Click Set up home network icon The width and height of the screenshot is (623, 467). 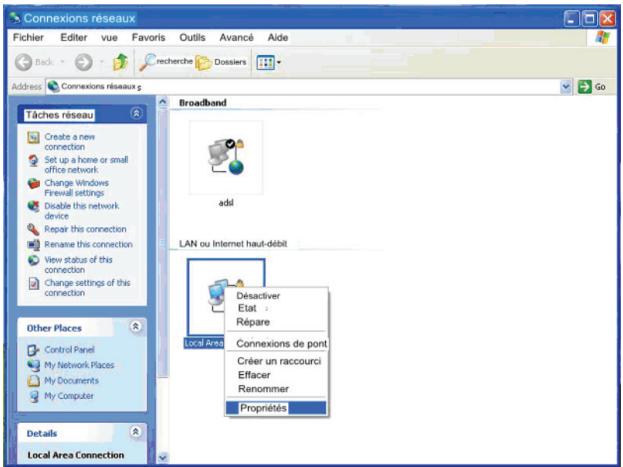pos(33,161)
